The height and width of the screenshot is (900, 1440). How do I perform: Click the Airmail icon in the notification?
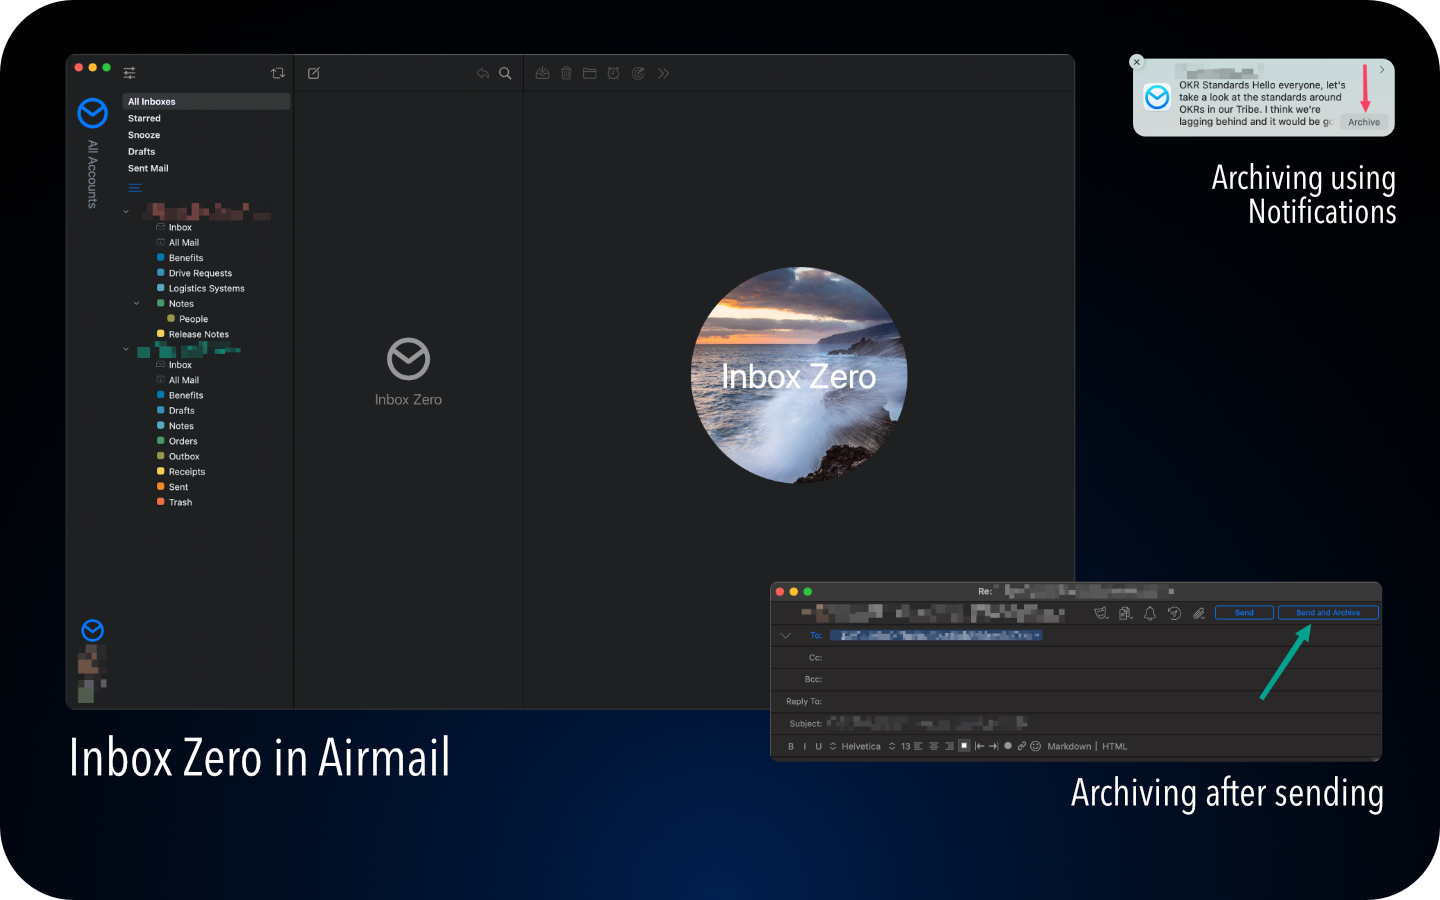pyautogui.click(x=1157, y=97)
